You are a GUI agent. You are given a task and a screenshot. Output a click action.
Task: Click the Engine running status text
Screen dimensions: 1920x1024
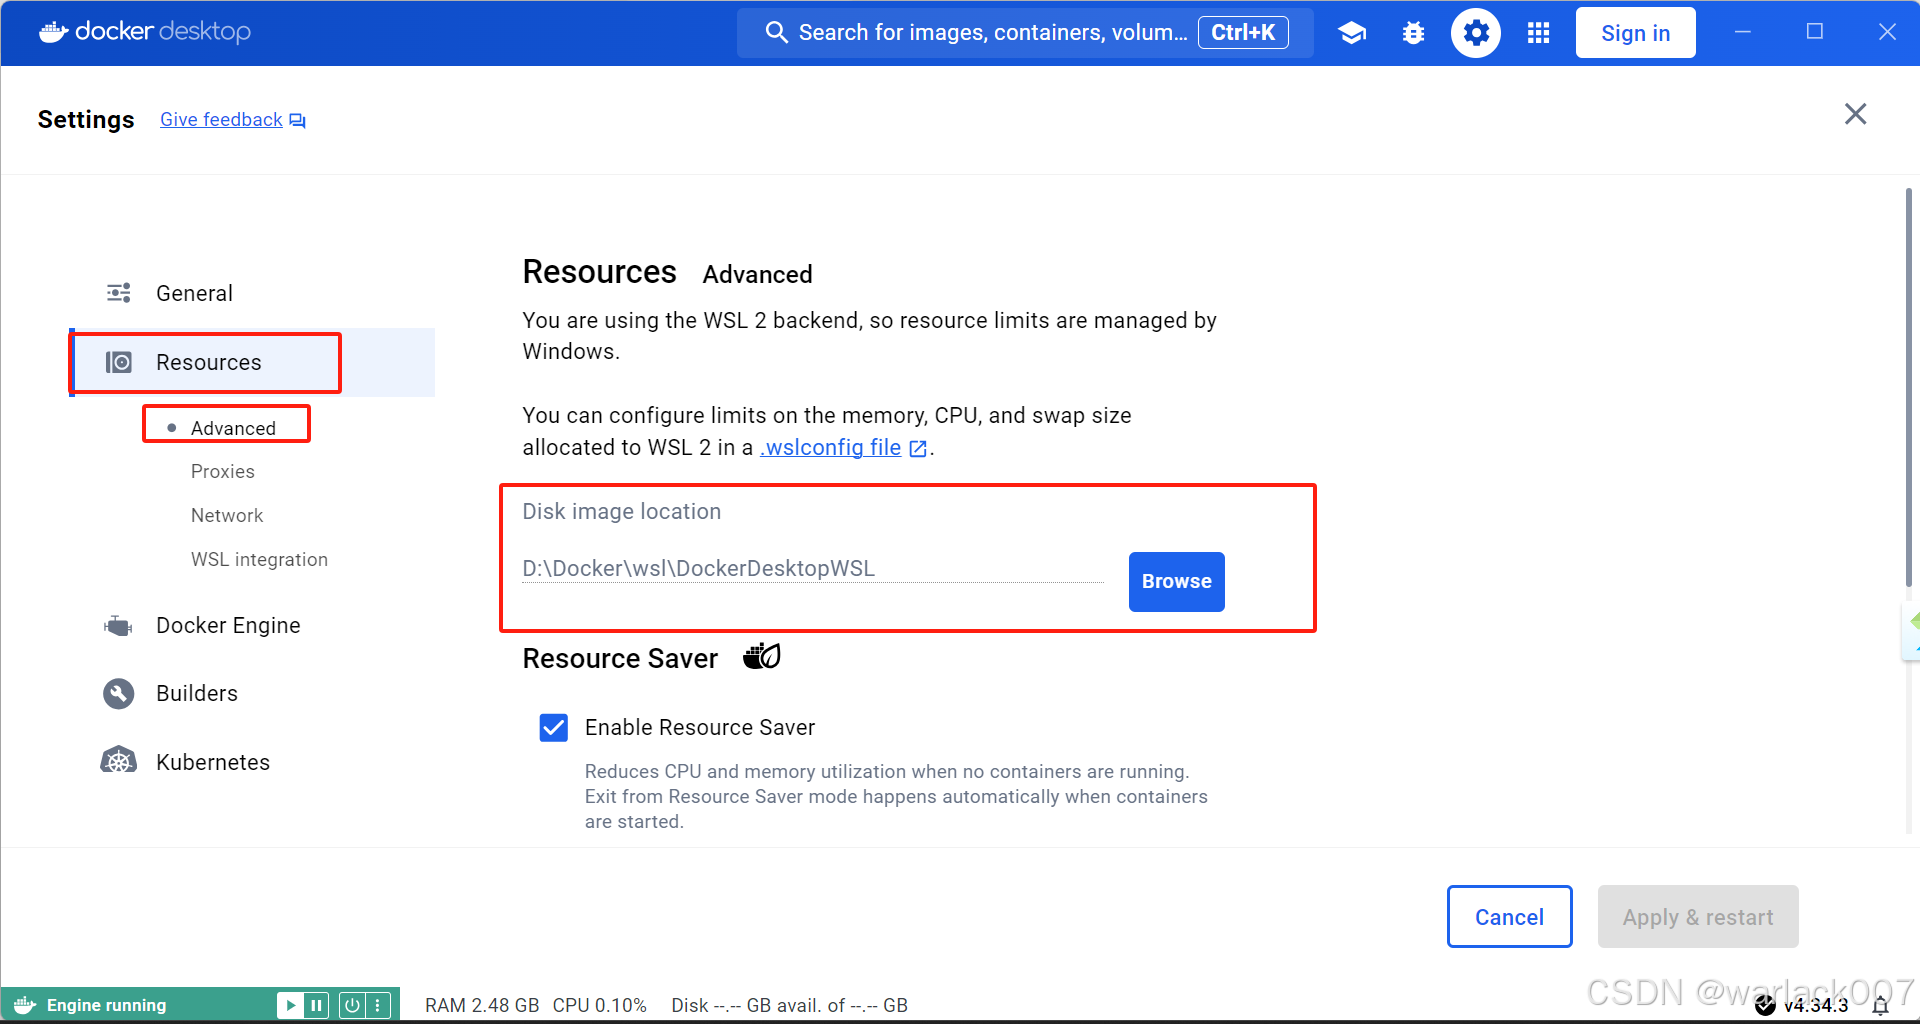coord(107,1005)
